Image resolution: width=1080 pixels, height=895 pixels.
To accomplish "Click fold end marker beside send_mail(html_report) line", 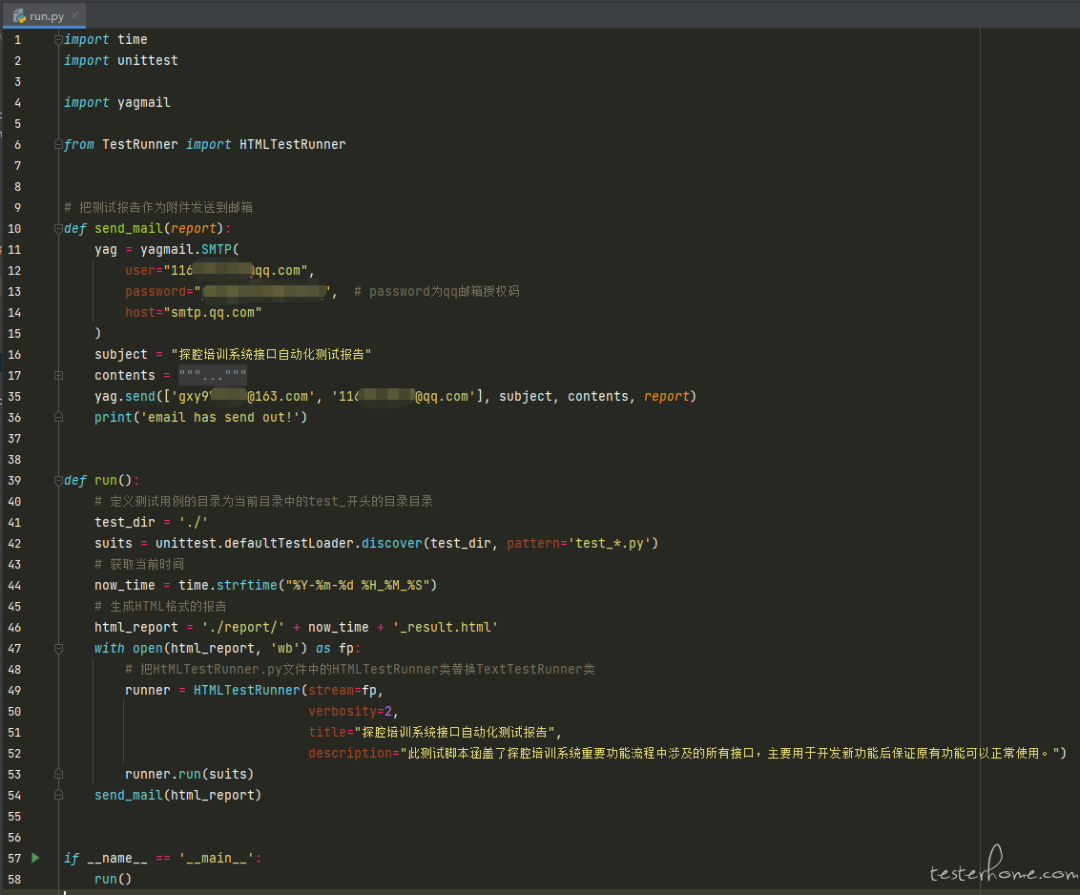I will point(59,794).
